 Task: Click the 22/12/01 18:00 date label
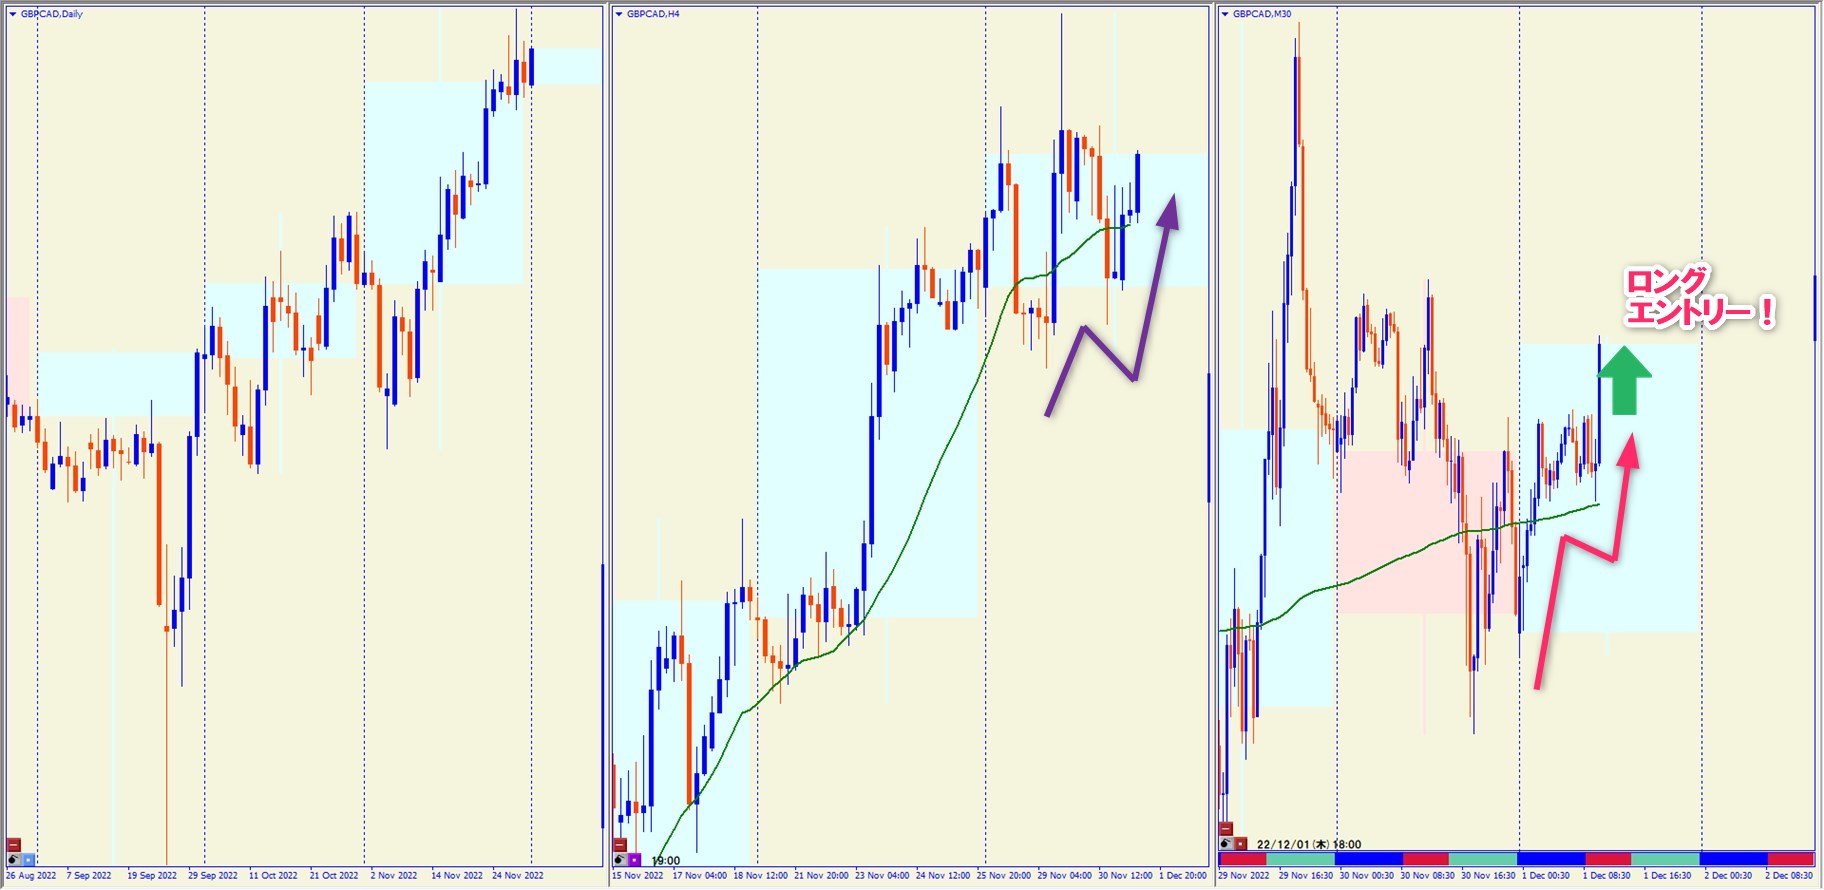coord(1308,844)
